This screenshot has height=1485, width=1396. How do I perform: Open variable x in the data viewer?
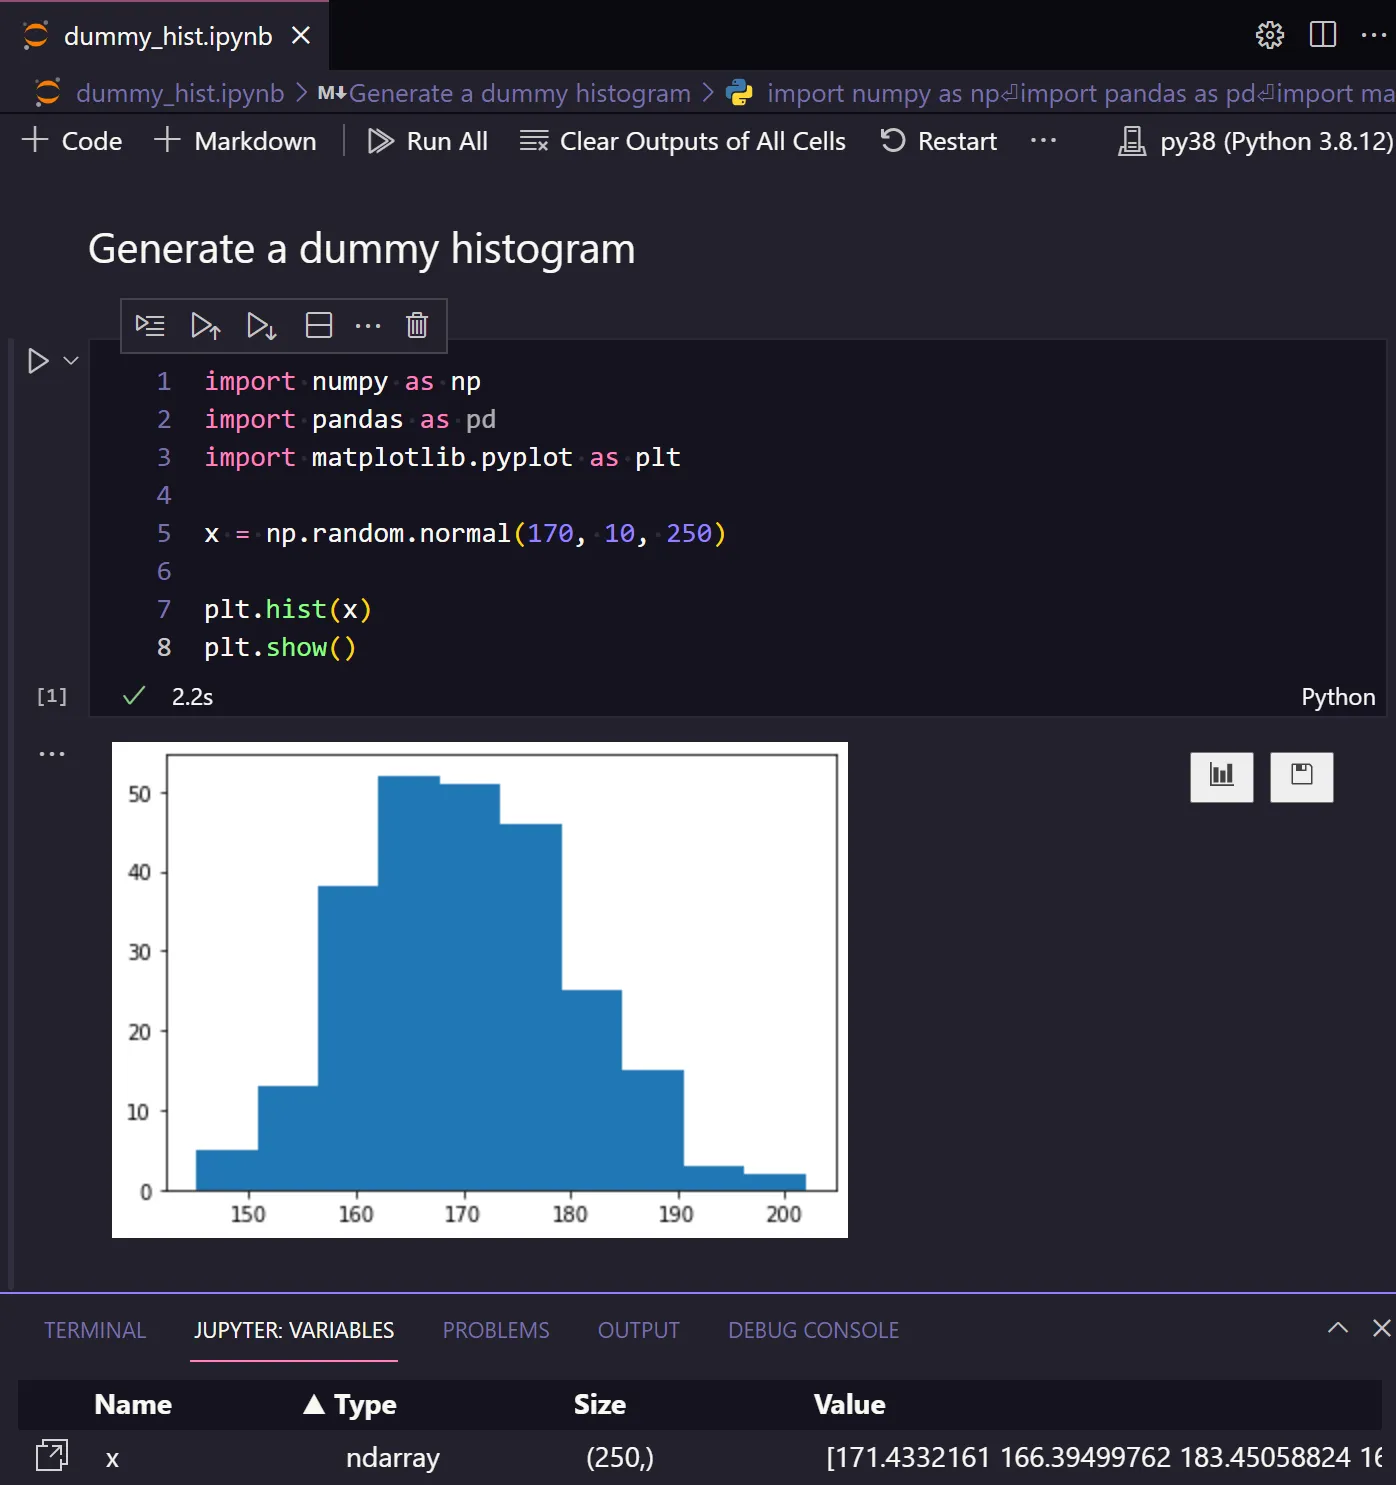tap(51, 1456)
